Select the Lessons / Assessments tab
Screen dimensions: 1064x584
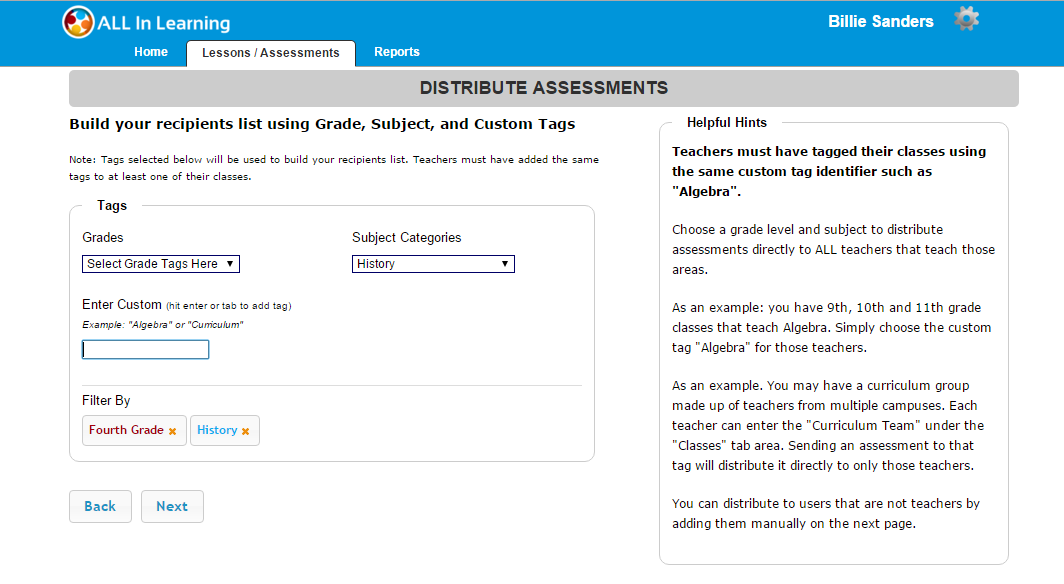[x=270, y=53]
